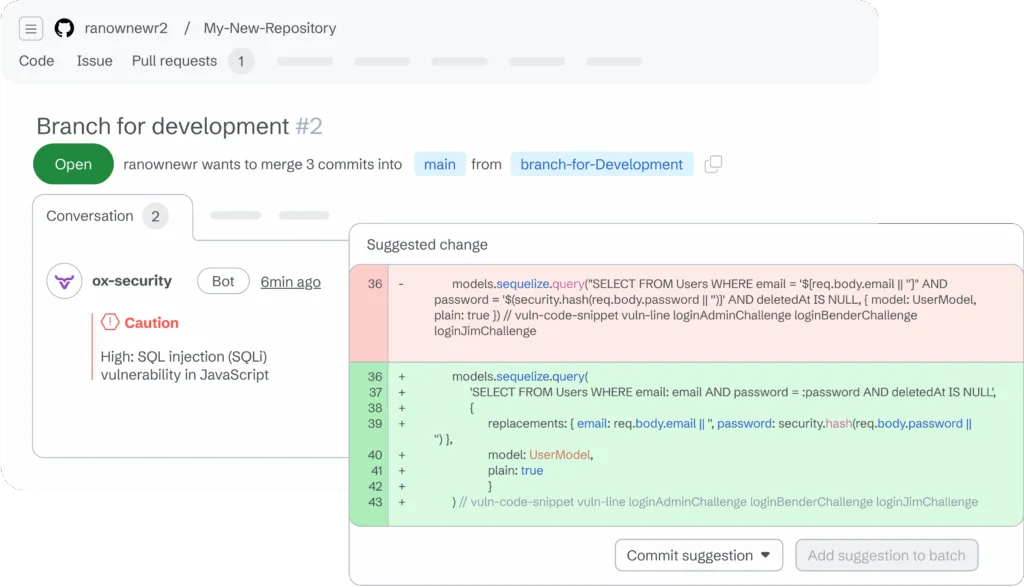Image resolution: width=1024 pixels, height=587 pixels.
Task: Click the pull request number #2
Action: click(309, 126)
